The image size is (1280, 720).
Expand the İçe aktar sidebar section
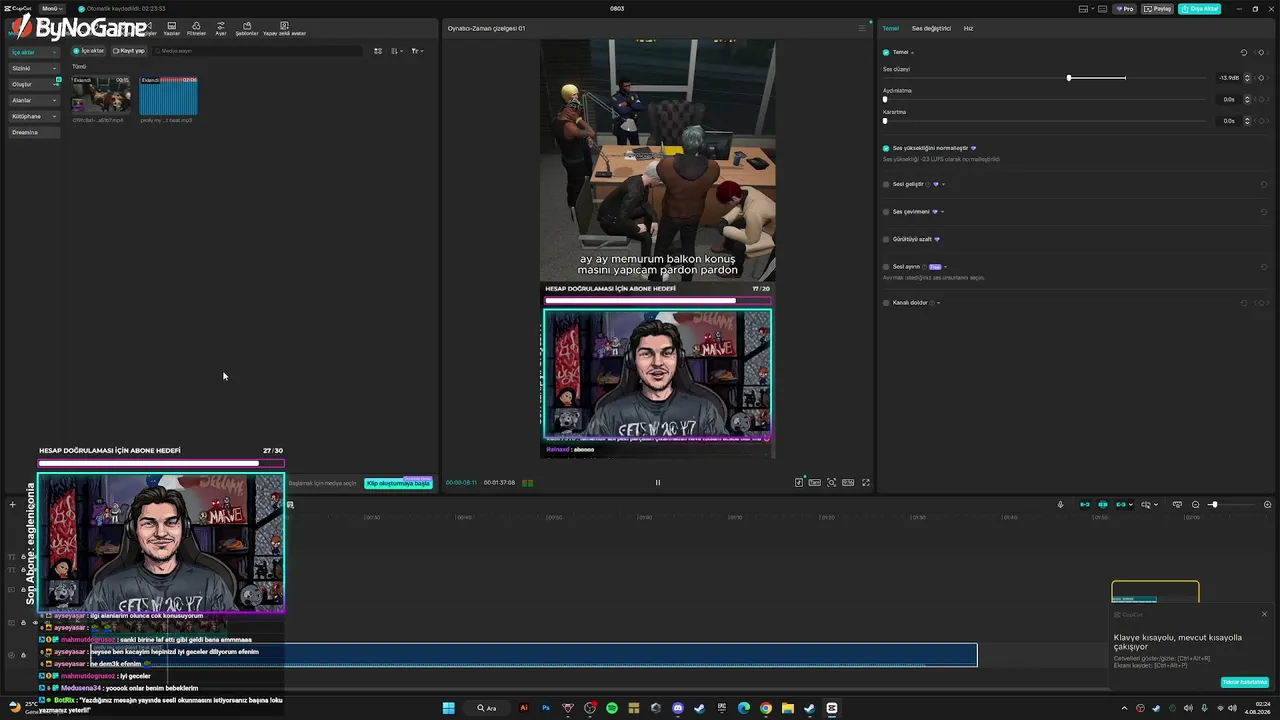(34, 52)
